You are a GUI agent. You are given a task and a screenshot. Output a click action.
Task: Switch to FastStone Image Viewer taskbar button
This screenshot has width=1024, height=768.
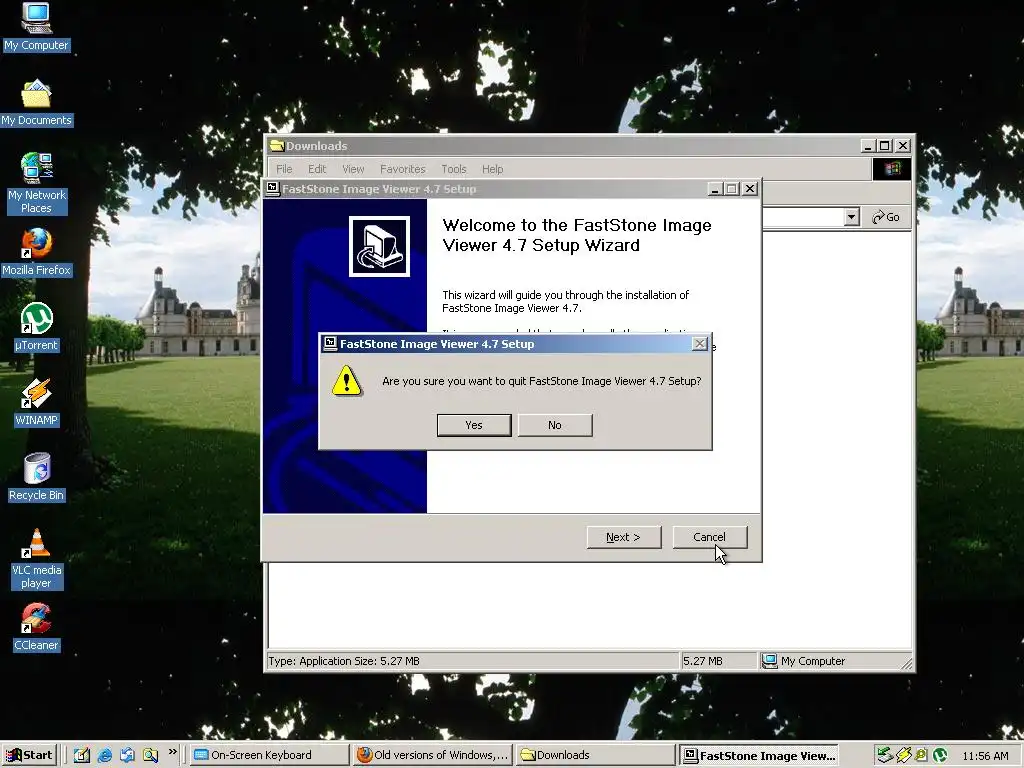(x=758, y=756)
